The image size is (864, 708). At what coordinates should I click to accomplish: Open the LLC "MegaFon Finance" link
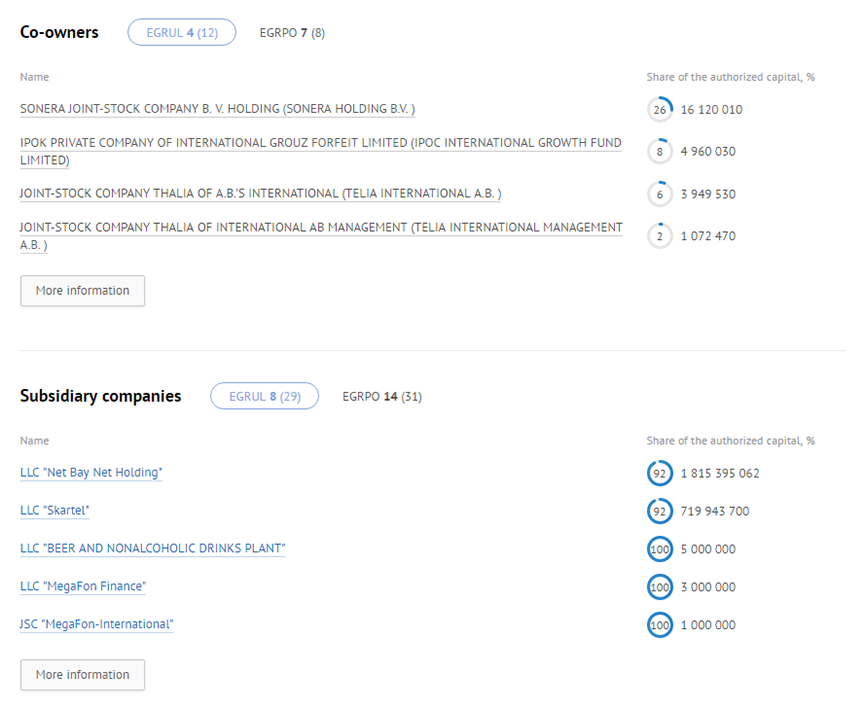pos(83,586)
